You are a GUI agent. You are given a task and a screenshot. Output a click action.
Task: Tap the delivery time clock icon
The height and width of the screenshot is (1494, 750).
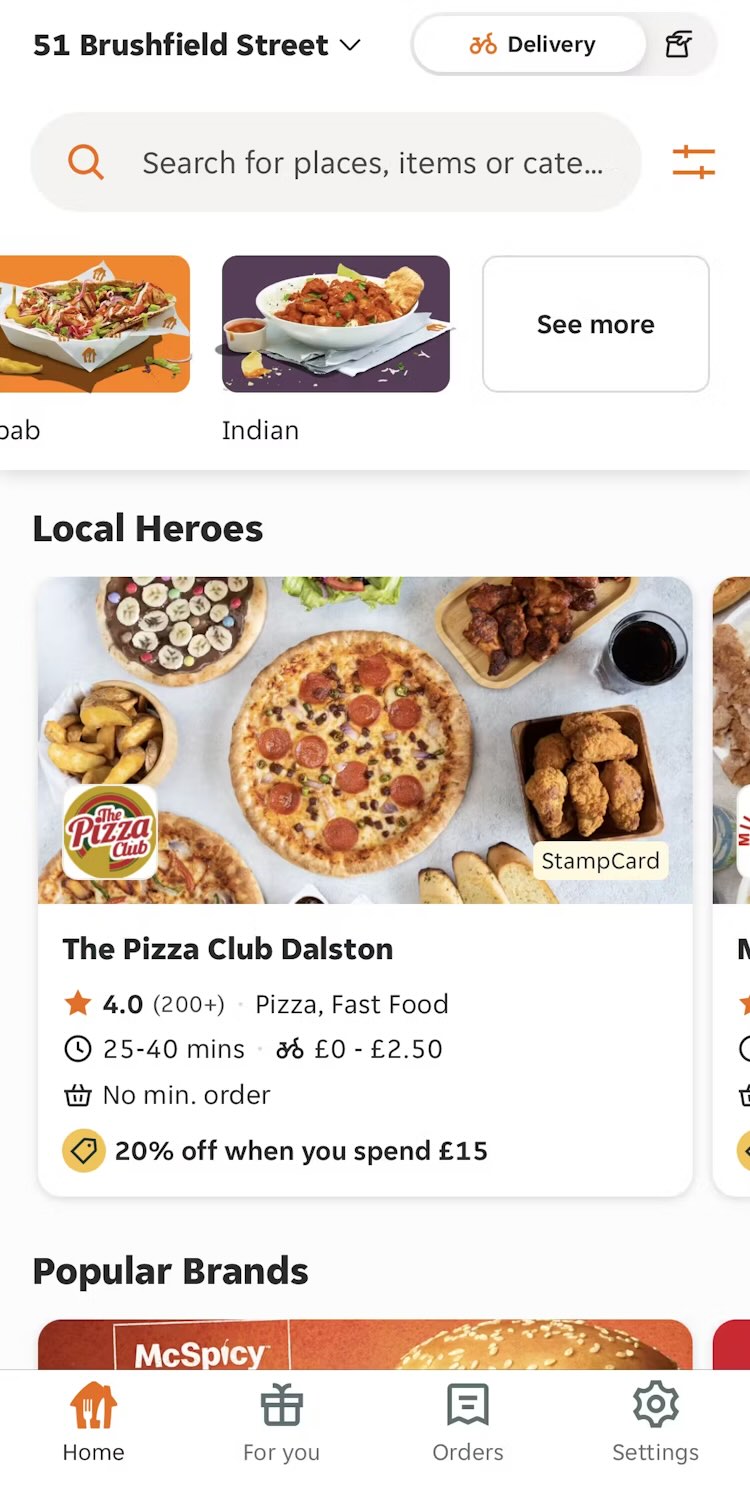click(x=77, y=1049)
